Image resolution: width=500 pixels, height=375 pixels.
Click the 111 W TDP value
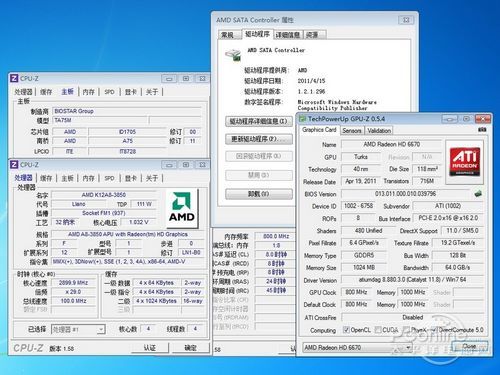[144, 204]
